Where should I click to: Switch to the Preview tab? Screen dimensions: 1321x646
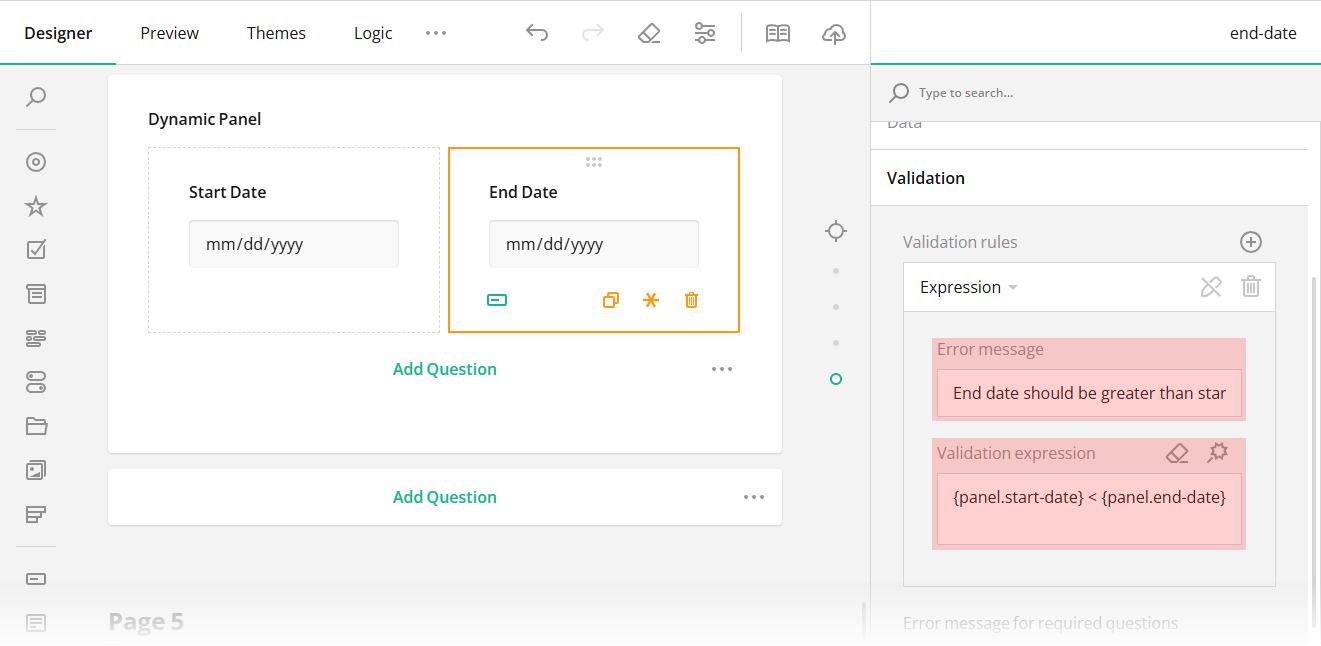(168, 33)
